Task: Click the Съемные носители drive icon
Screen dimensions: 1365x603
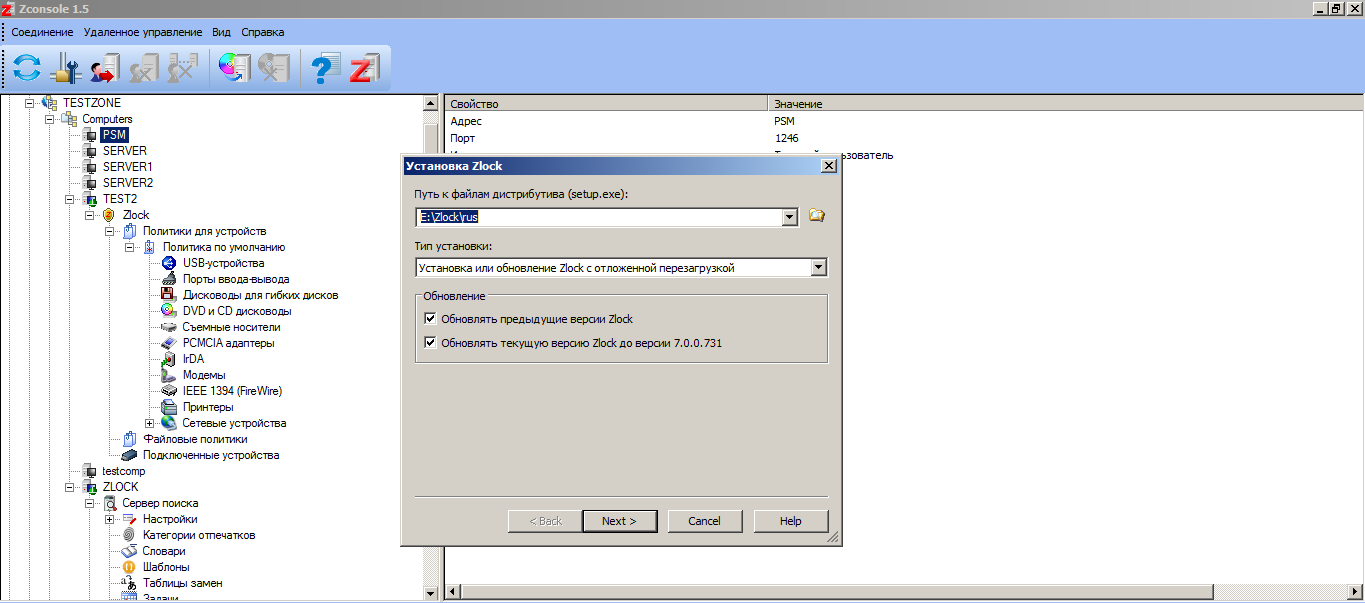Action: [x=169, y=327]
